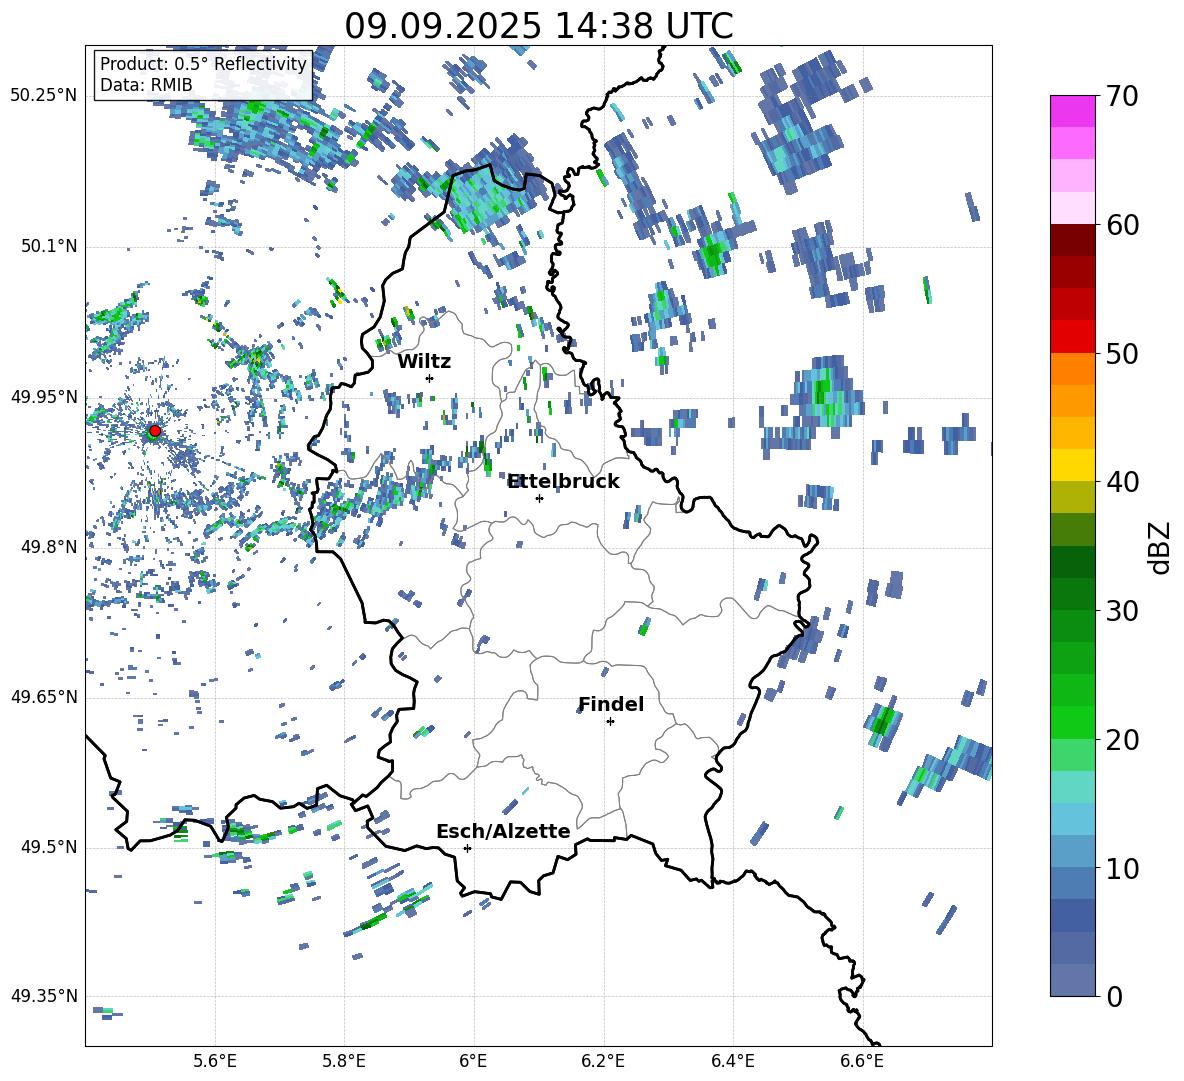Click the 5.6°E longitude label
This screenshot has height=1081, width=1184.
click(x=215, y=1061)
